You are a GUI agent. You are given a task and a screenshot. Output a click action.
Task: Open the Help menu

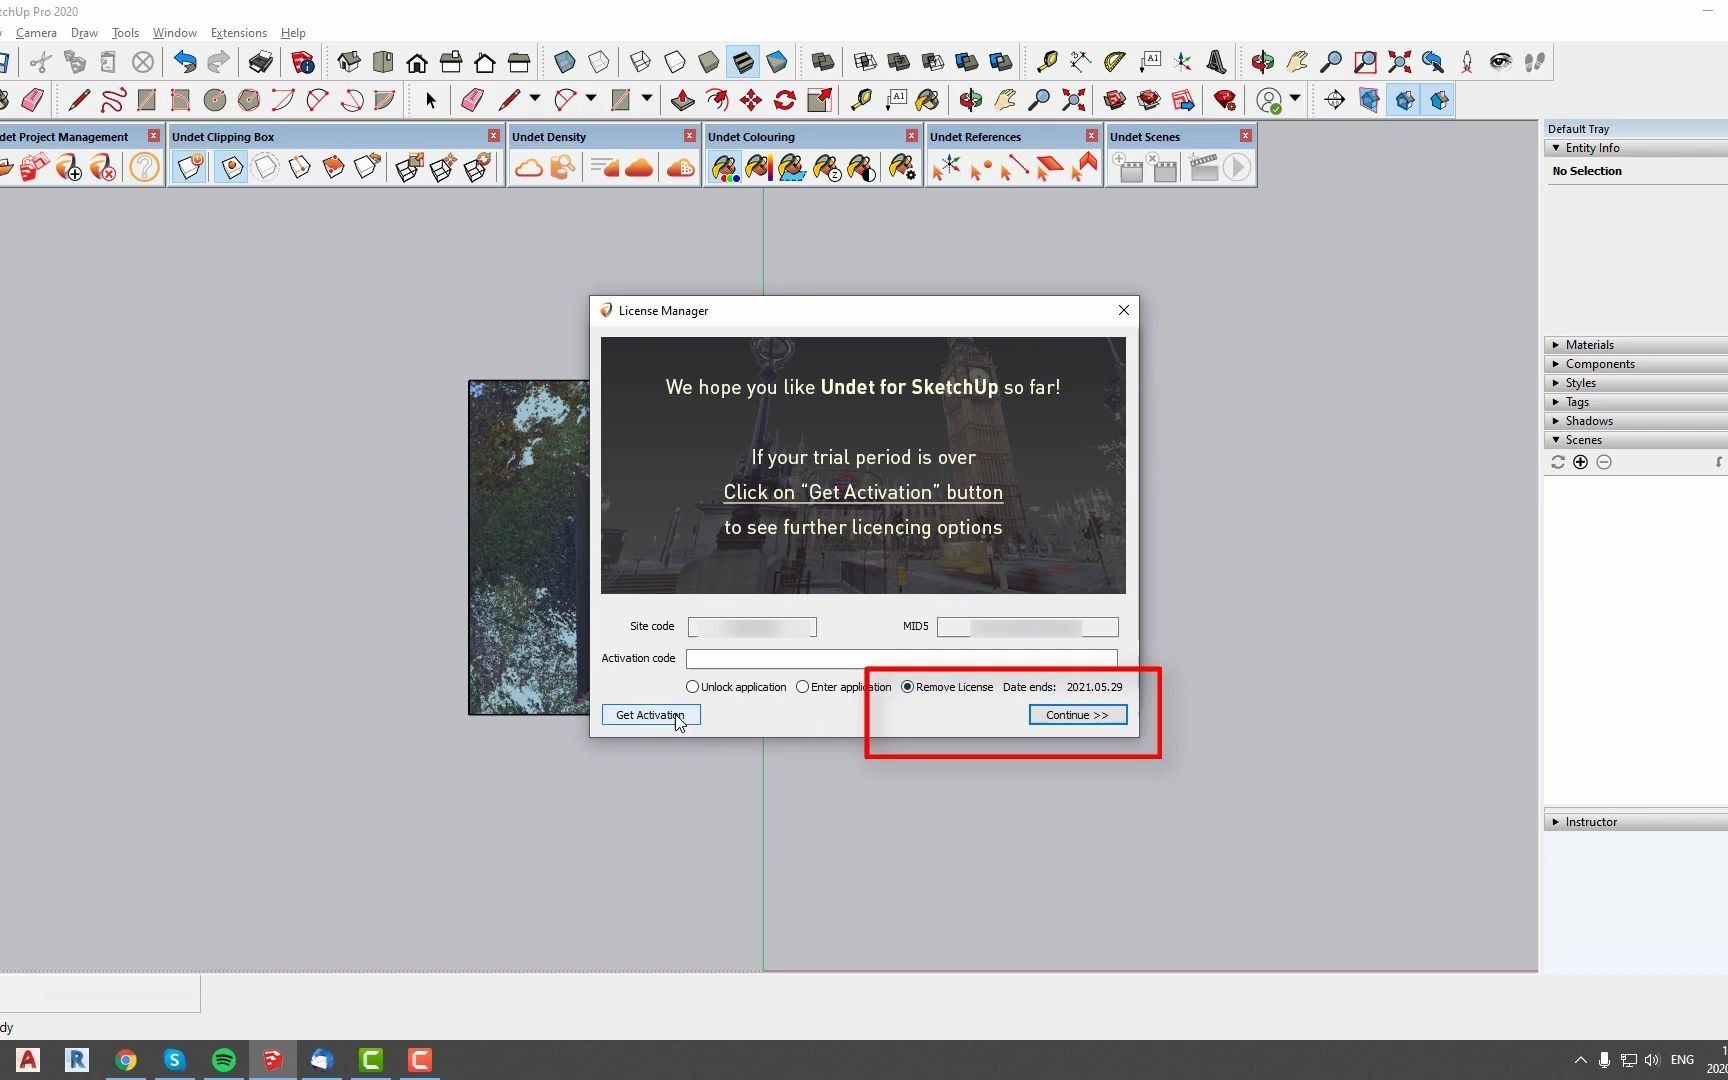point(293,33)
